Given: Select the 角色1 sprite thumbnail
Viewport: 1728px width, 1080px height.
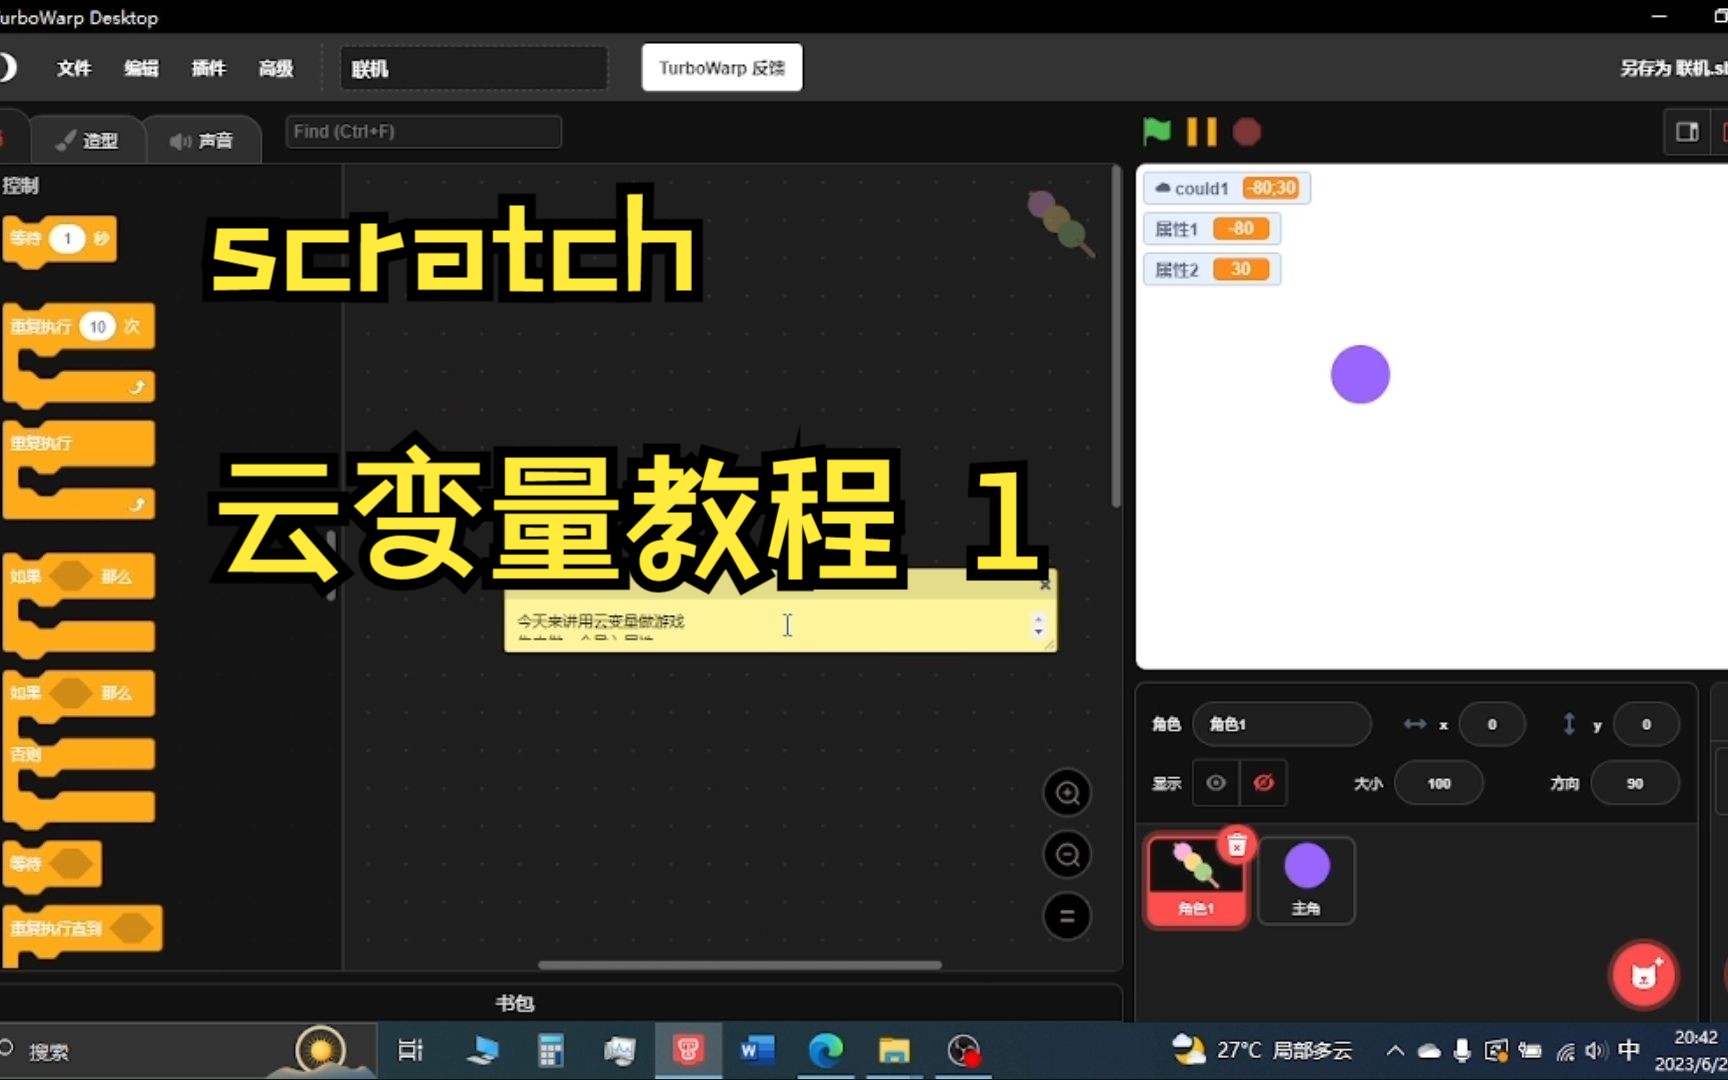Looking at the screenshot, I should [1196, 882].
